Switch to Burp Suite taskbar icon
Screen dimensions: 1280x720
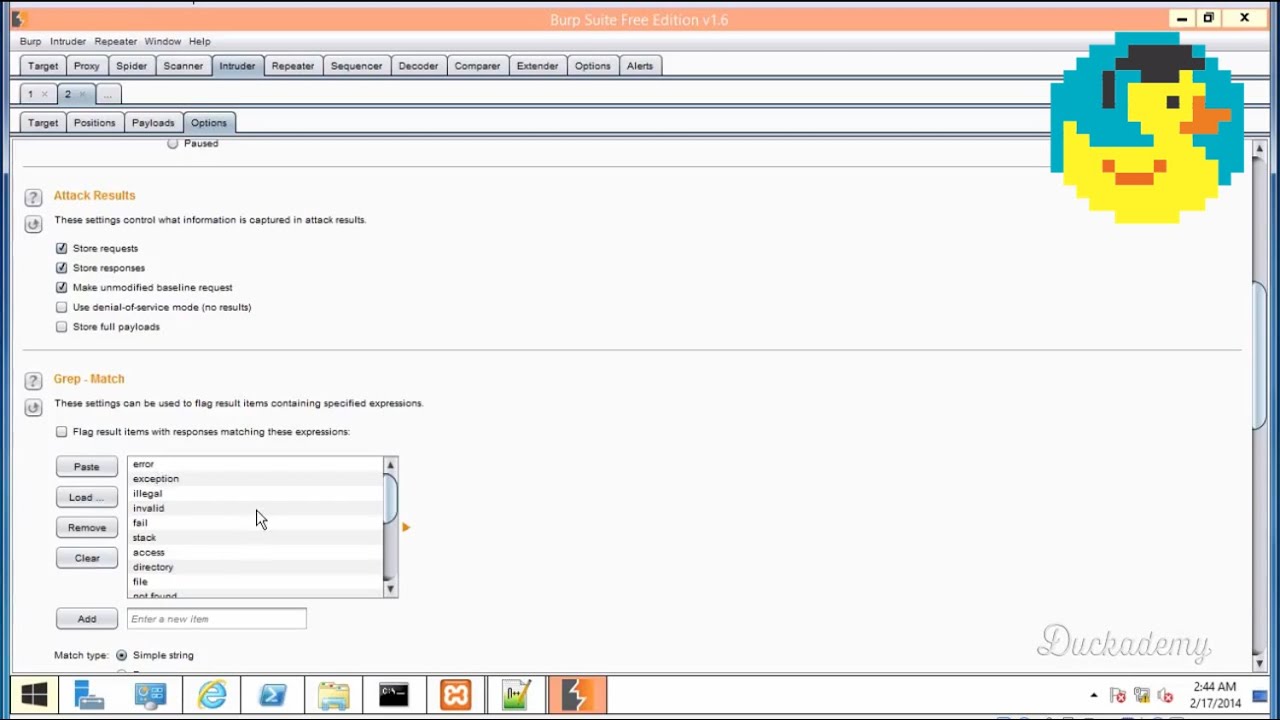click(x=577, y=695)
